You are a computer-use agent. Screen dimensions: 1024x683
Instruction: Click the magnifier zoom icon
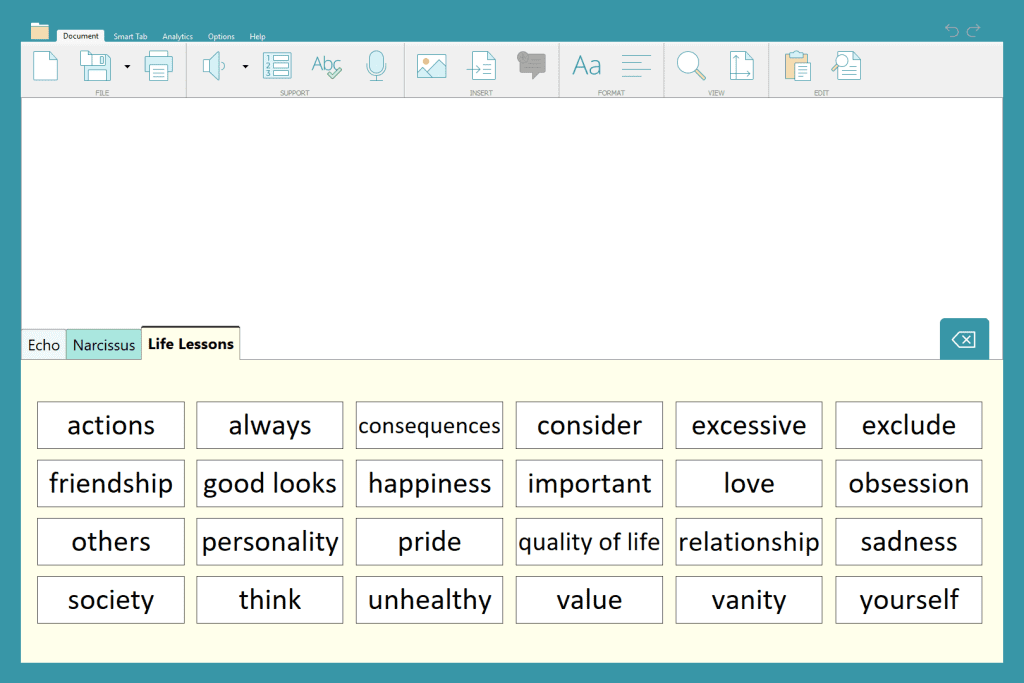pos(691,66)
